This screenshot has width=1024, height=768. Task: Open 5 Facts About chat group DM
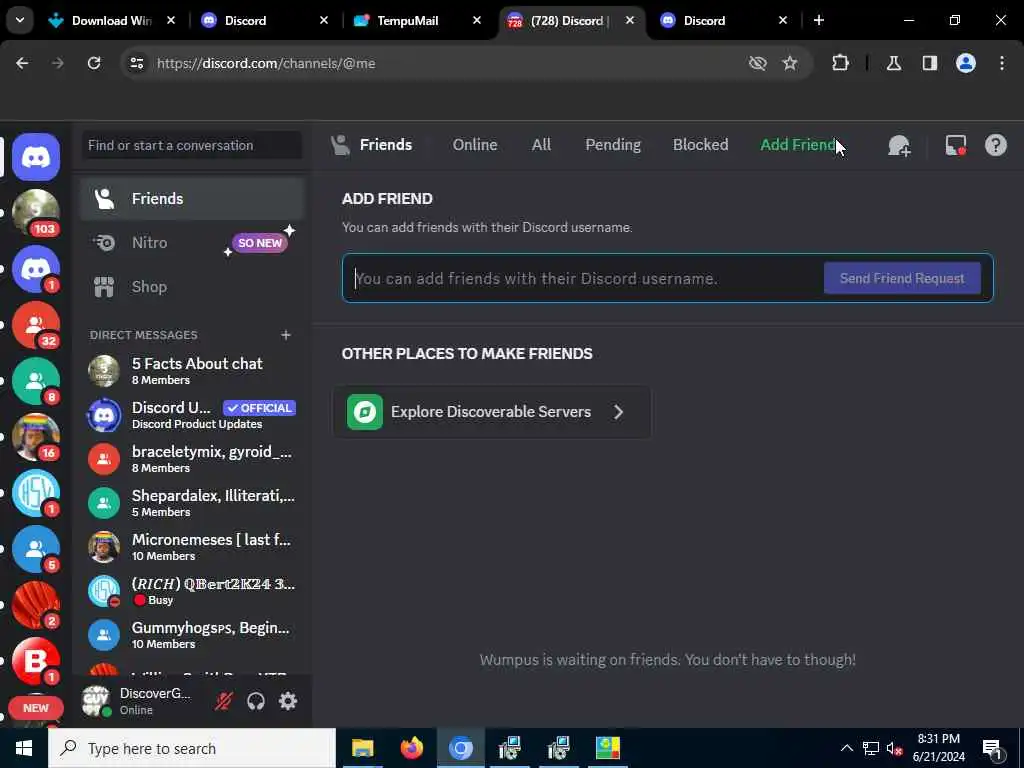[x=192, y=371]
